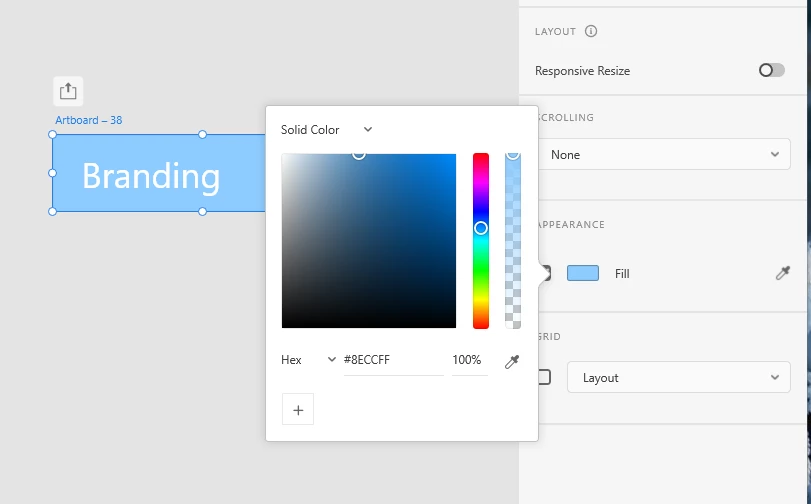Open the Hex color mode dropdown
811x504 pixels.
[x=308, y=360]
